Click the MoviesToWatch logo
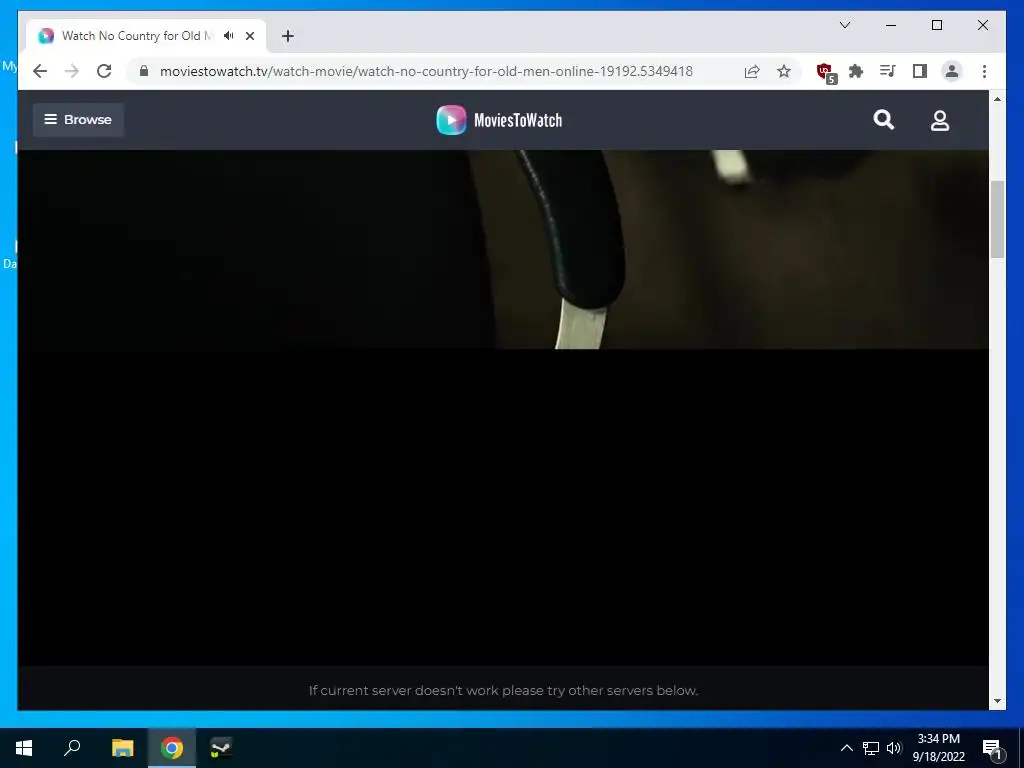 pos(500,120)
